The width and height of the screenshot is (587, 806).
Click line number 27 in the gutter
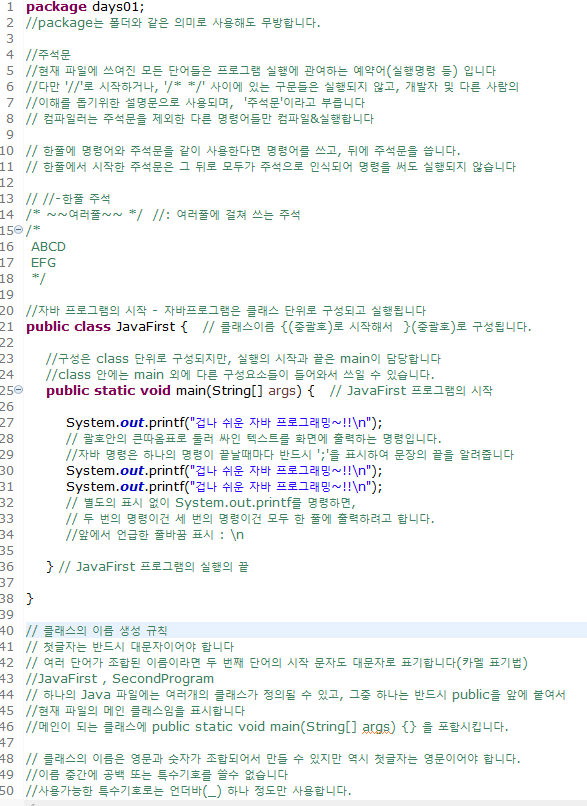pos(7,423)
